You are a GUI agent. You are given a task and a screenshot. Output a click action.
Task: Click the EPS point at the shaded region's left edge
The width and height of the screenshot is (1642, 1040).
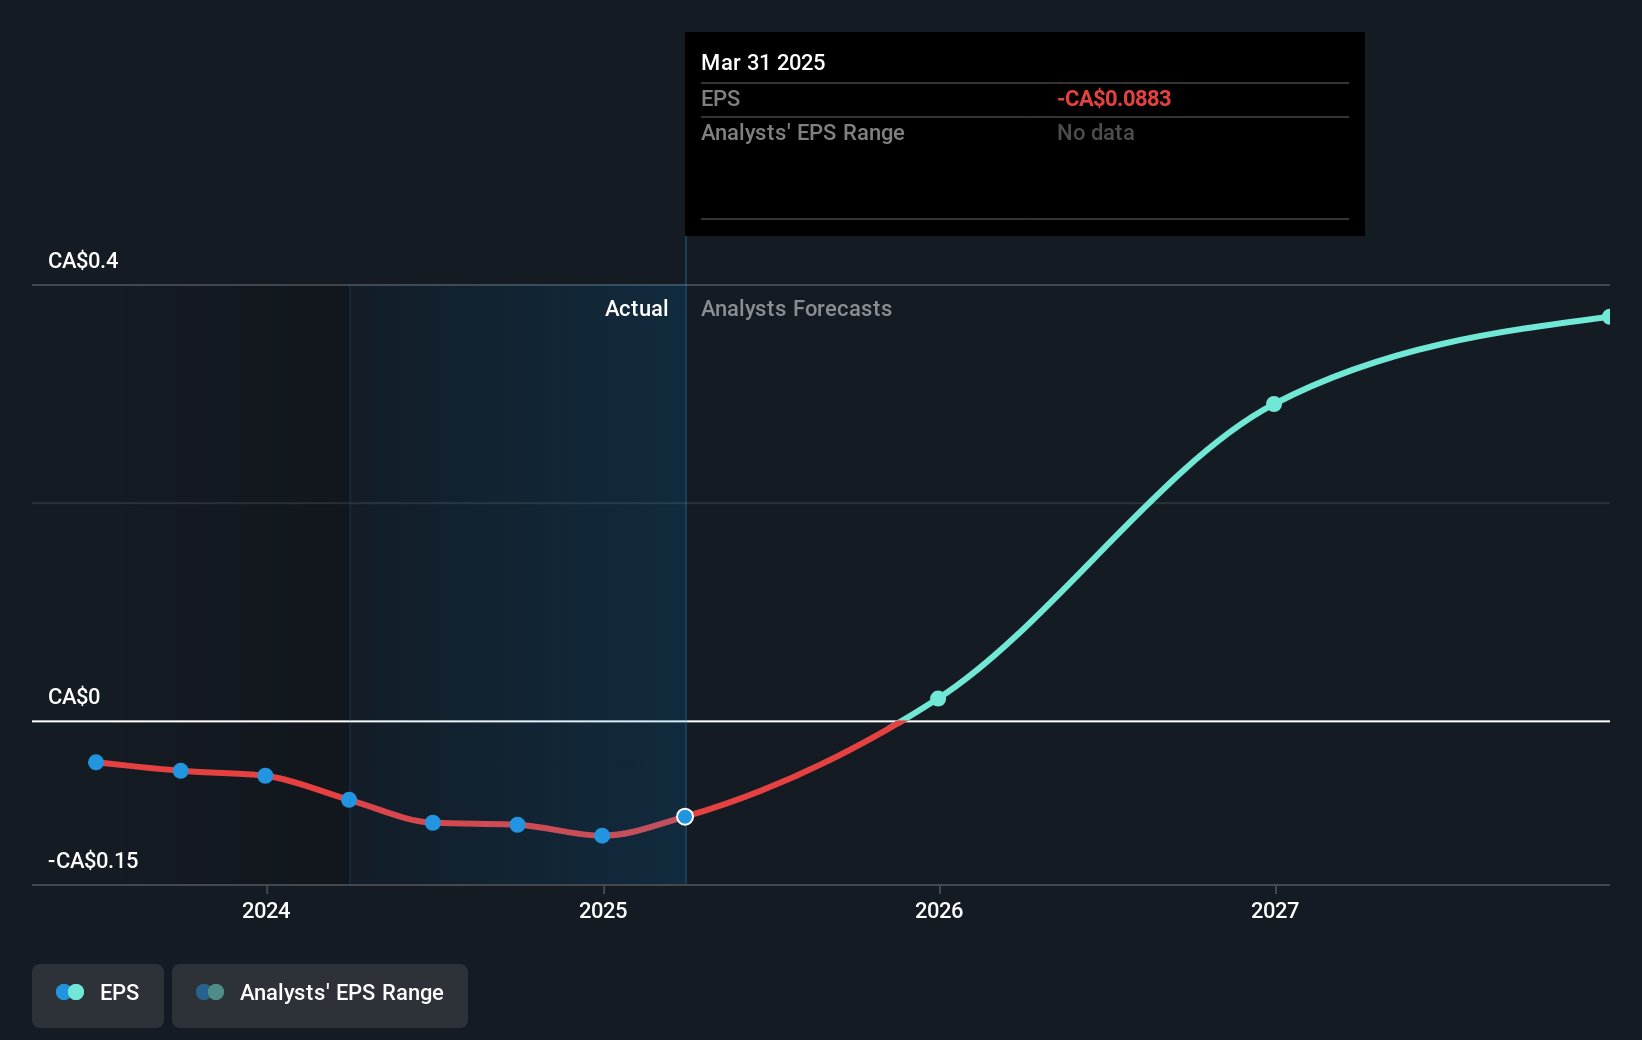pyautogui.click(x=349, y=800)
